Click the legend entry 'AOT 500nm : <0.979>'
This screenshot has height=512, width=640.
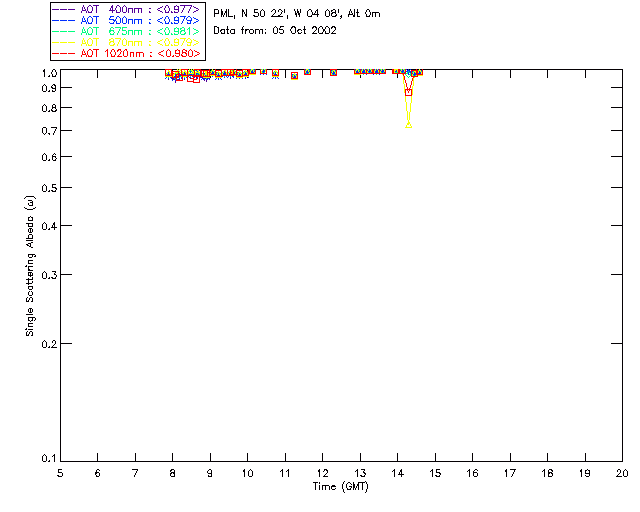click(126, 20)
